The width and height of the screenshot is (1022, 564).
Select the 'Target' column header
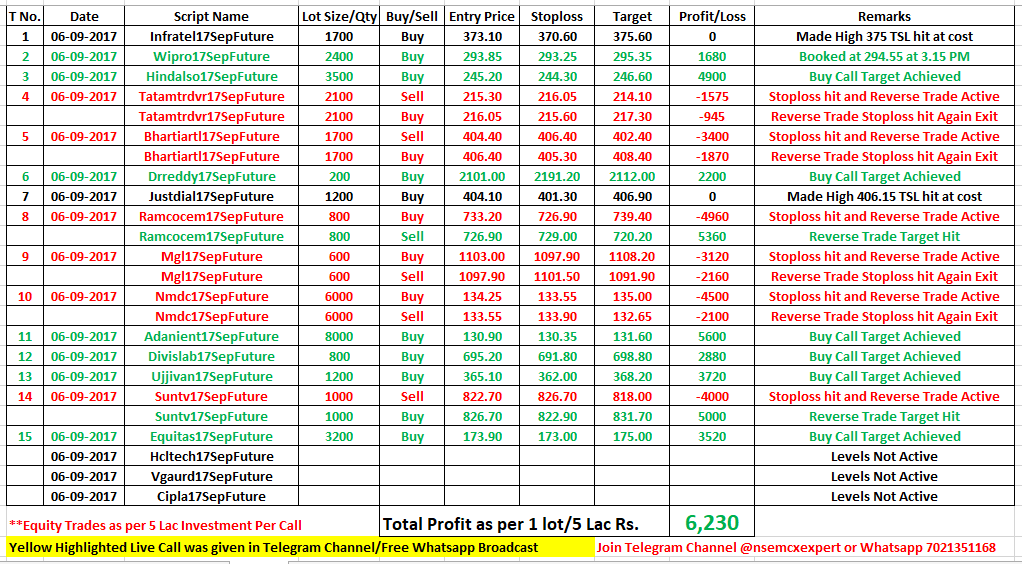632,17
